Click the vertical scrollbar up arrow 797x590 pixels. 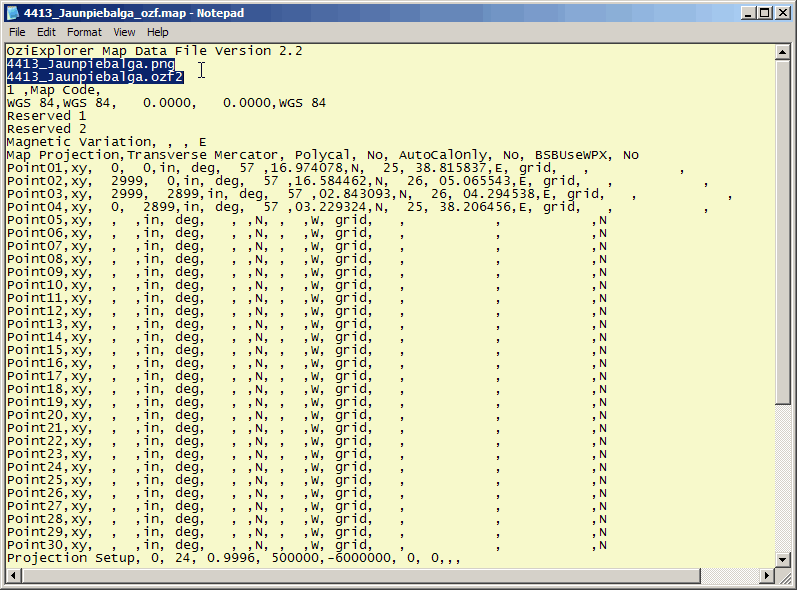pyautogui.click(x=782, y=52)
